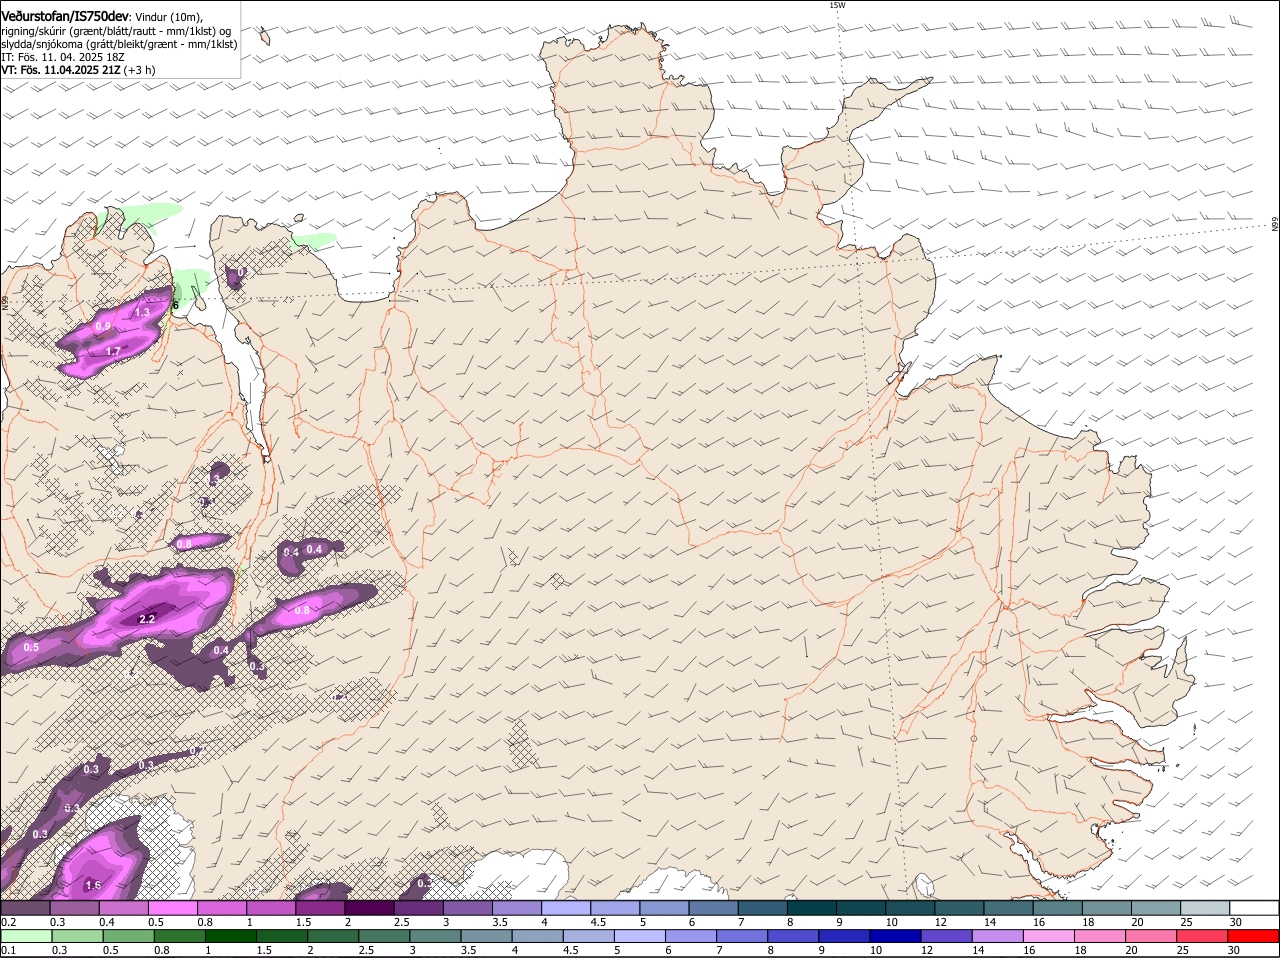Image resolution: width=1280 pixels, height=958 pixels.
Task: Select the 0.2 swatch in upper purple legend
Action: 25,907
